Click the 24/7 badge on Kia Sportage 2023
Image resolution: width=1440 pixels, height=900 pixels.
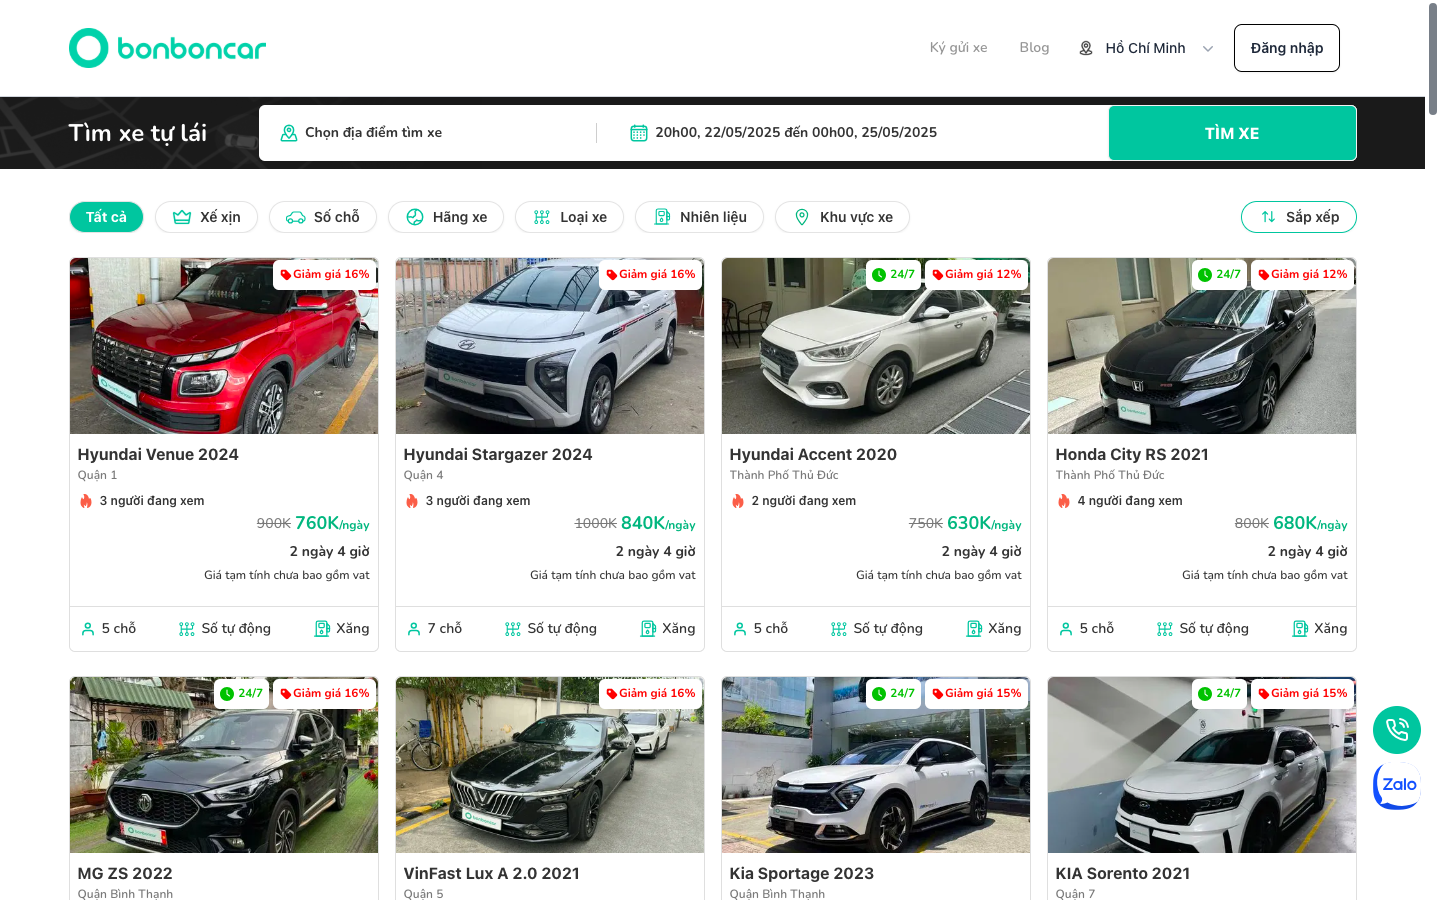893,693
